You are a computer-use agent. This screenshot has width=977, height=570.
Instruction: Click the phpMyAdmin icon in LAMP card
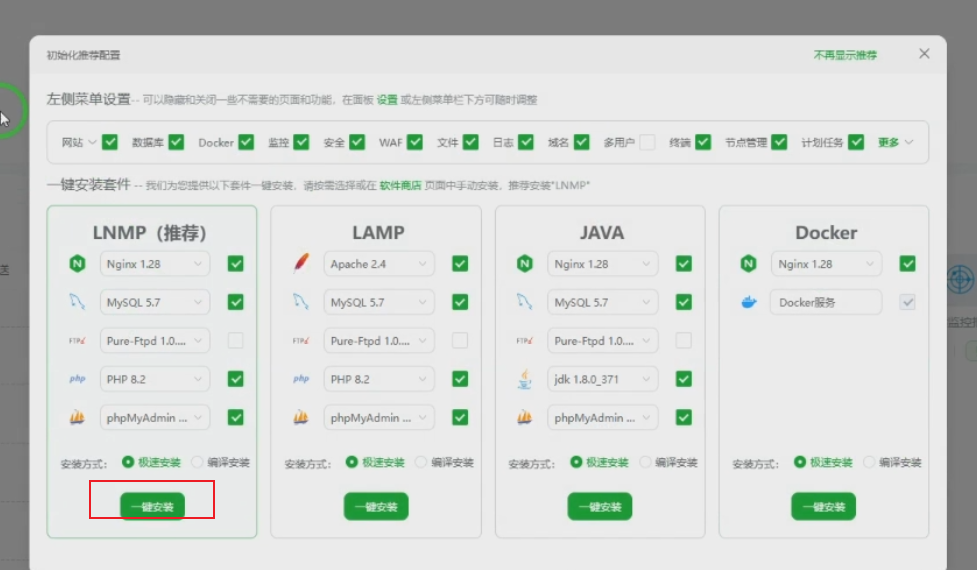pyautogui.click(x=301, y=417)
